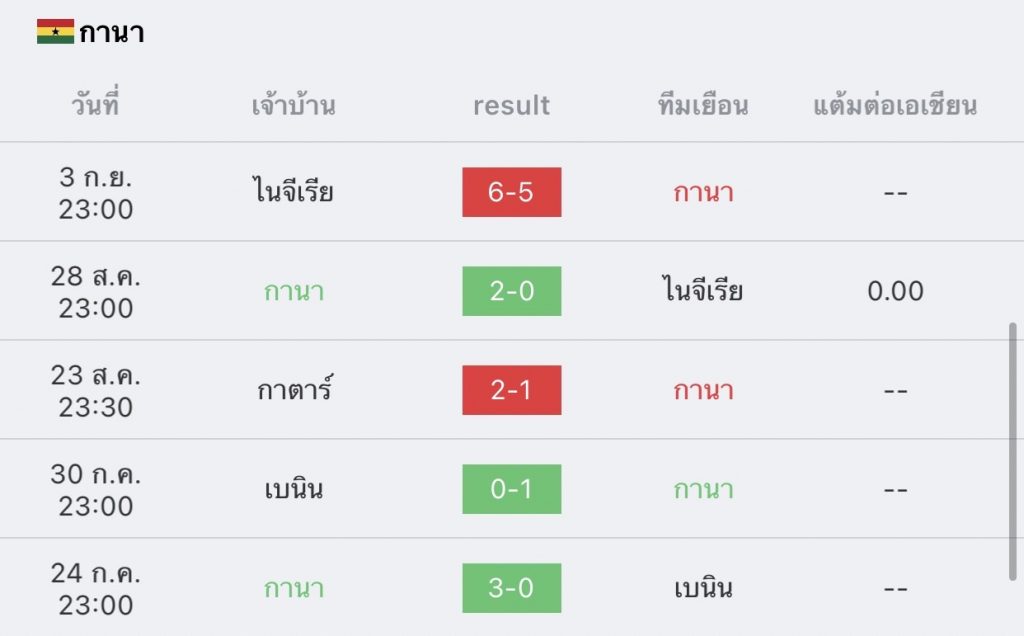Click the green 0-1 score badge
This screenshot has width=1024, height=636.
click(511, 489)
